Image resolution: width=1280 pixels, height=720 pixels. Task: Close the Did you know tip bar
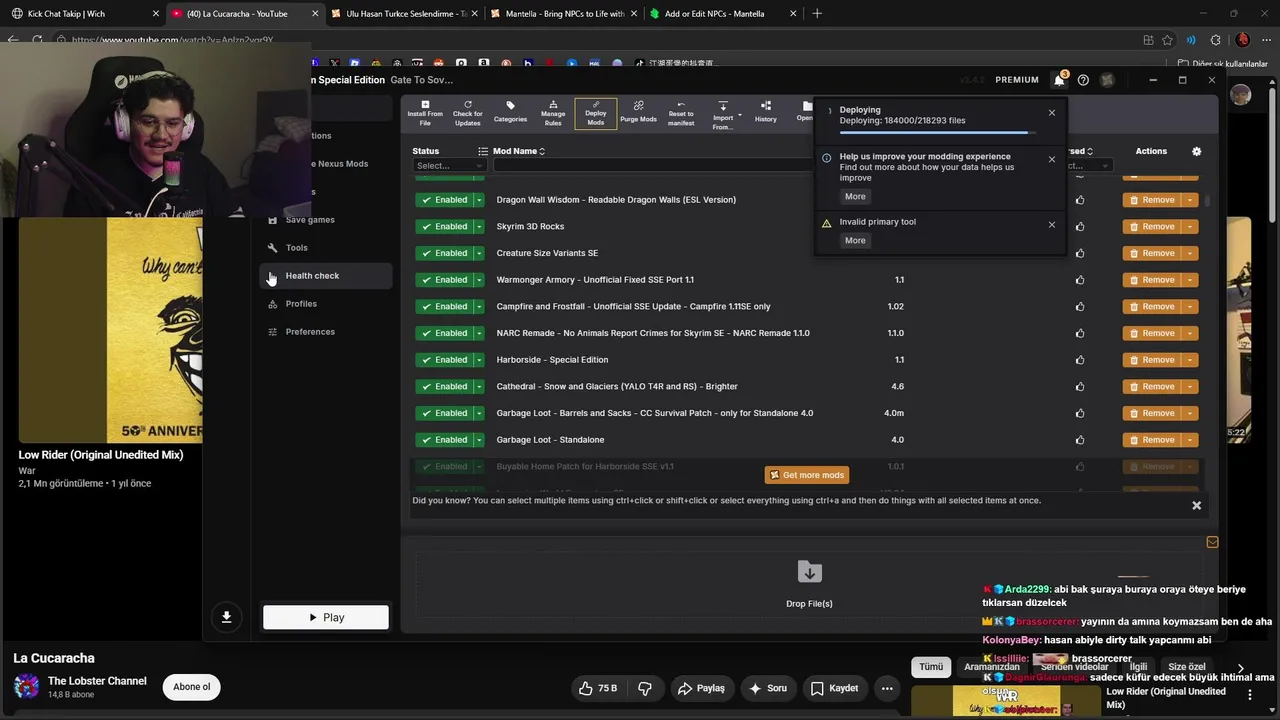click(x=1196, y=506)
